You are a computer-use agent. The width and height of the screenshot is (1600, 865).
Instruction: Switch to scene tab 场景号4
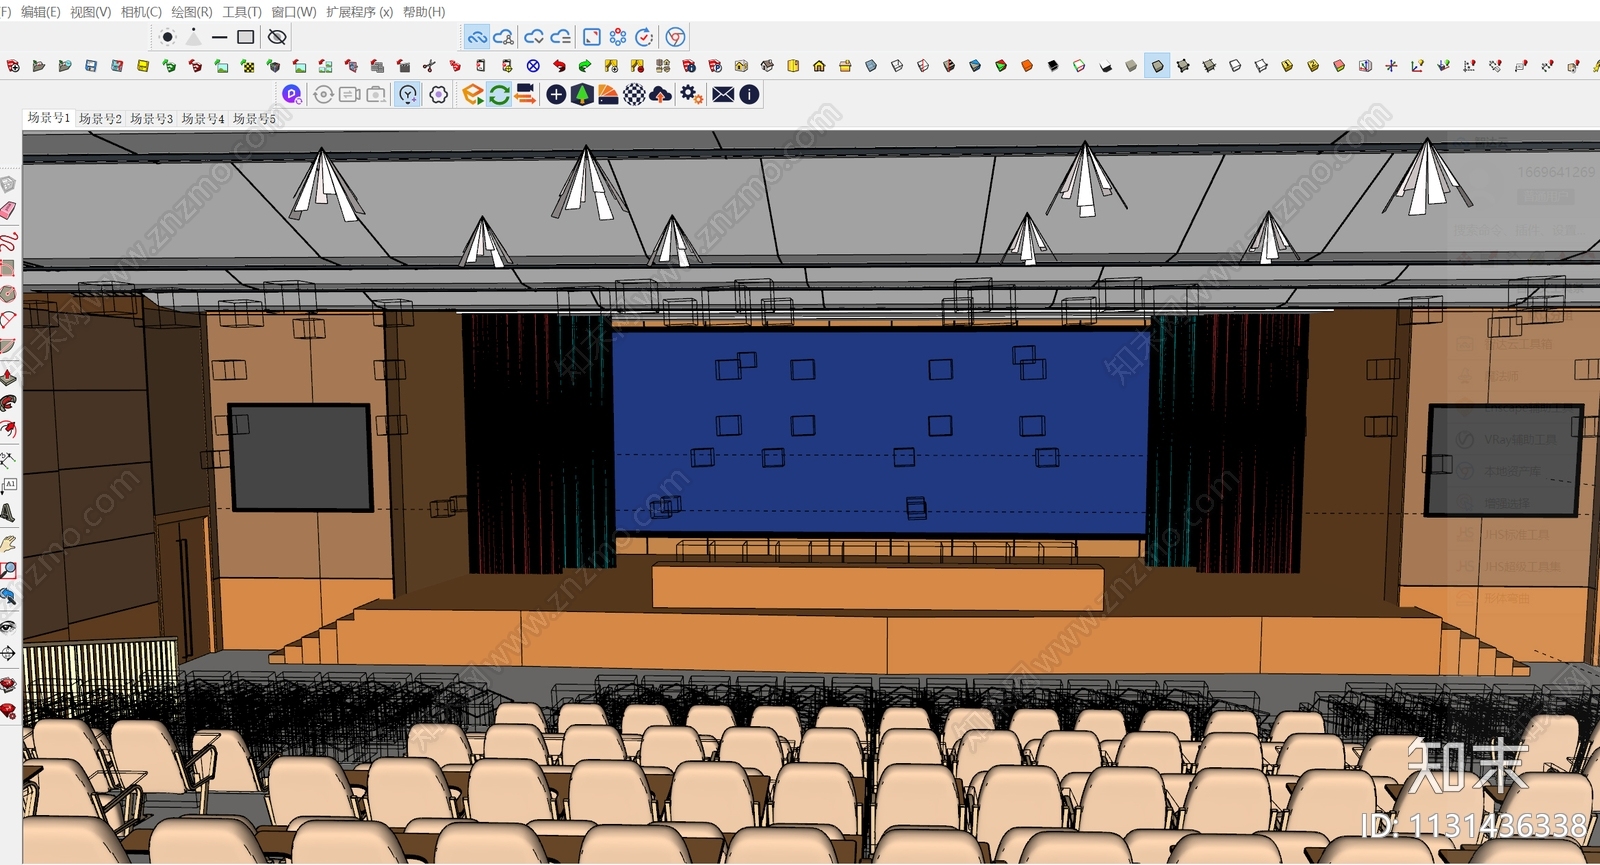click(x=203, y=119)
